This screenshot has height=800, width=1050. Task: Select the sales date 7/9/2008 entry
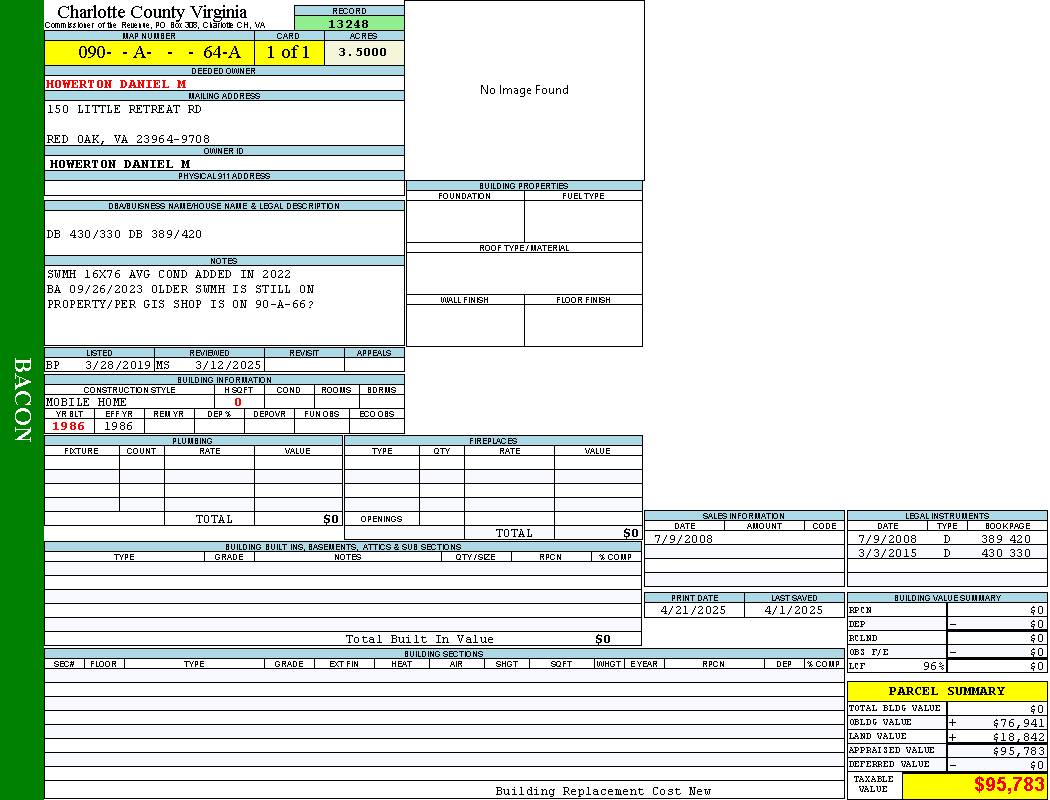[684, 539]
